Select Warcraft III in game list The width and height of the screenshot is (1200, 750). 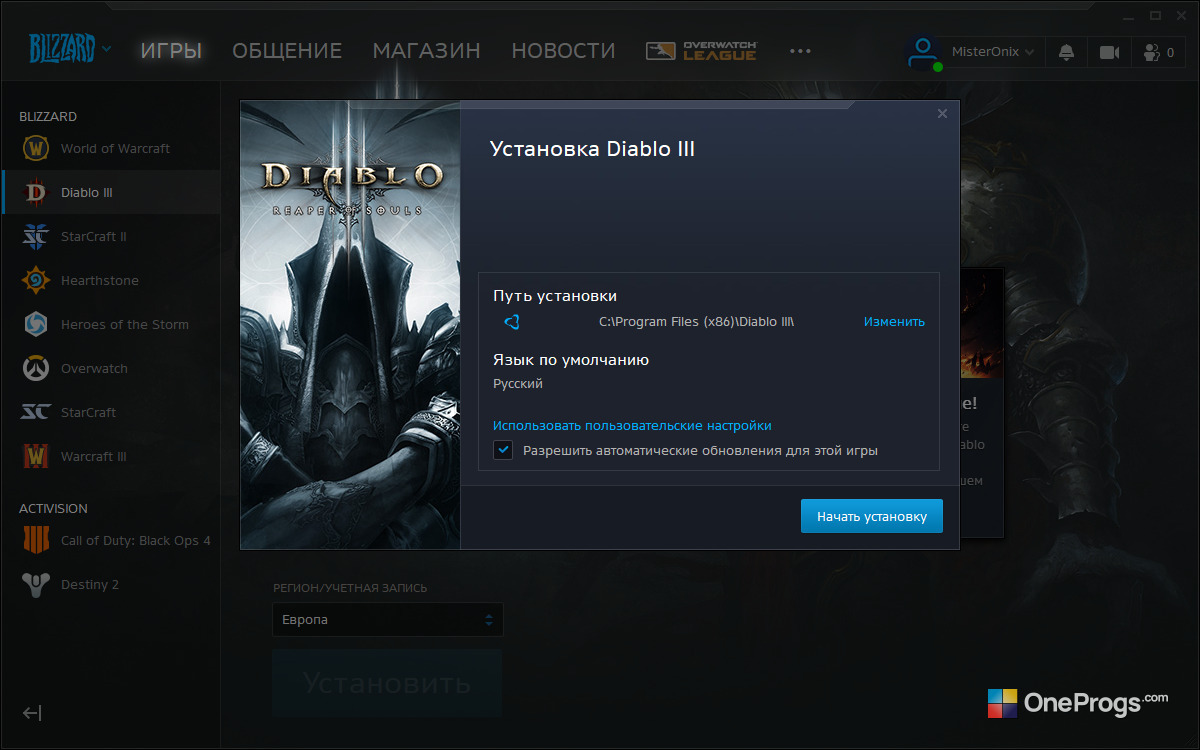coord(110,456)
